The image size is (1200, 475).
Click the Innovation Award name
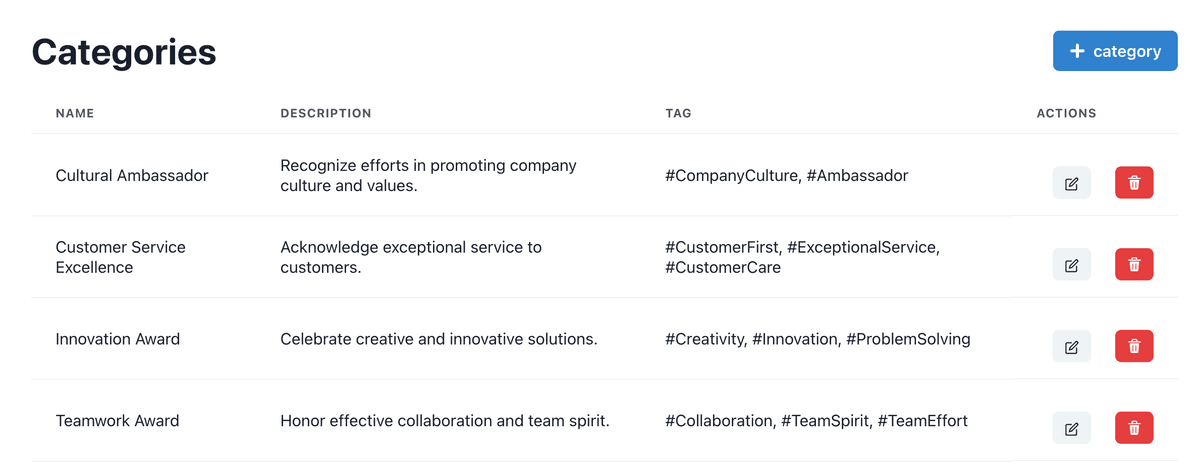coord(118,339)
